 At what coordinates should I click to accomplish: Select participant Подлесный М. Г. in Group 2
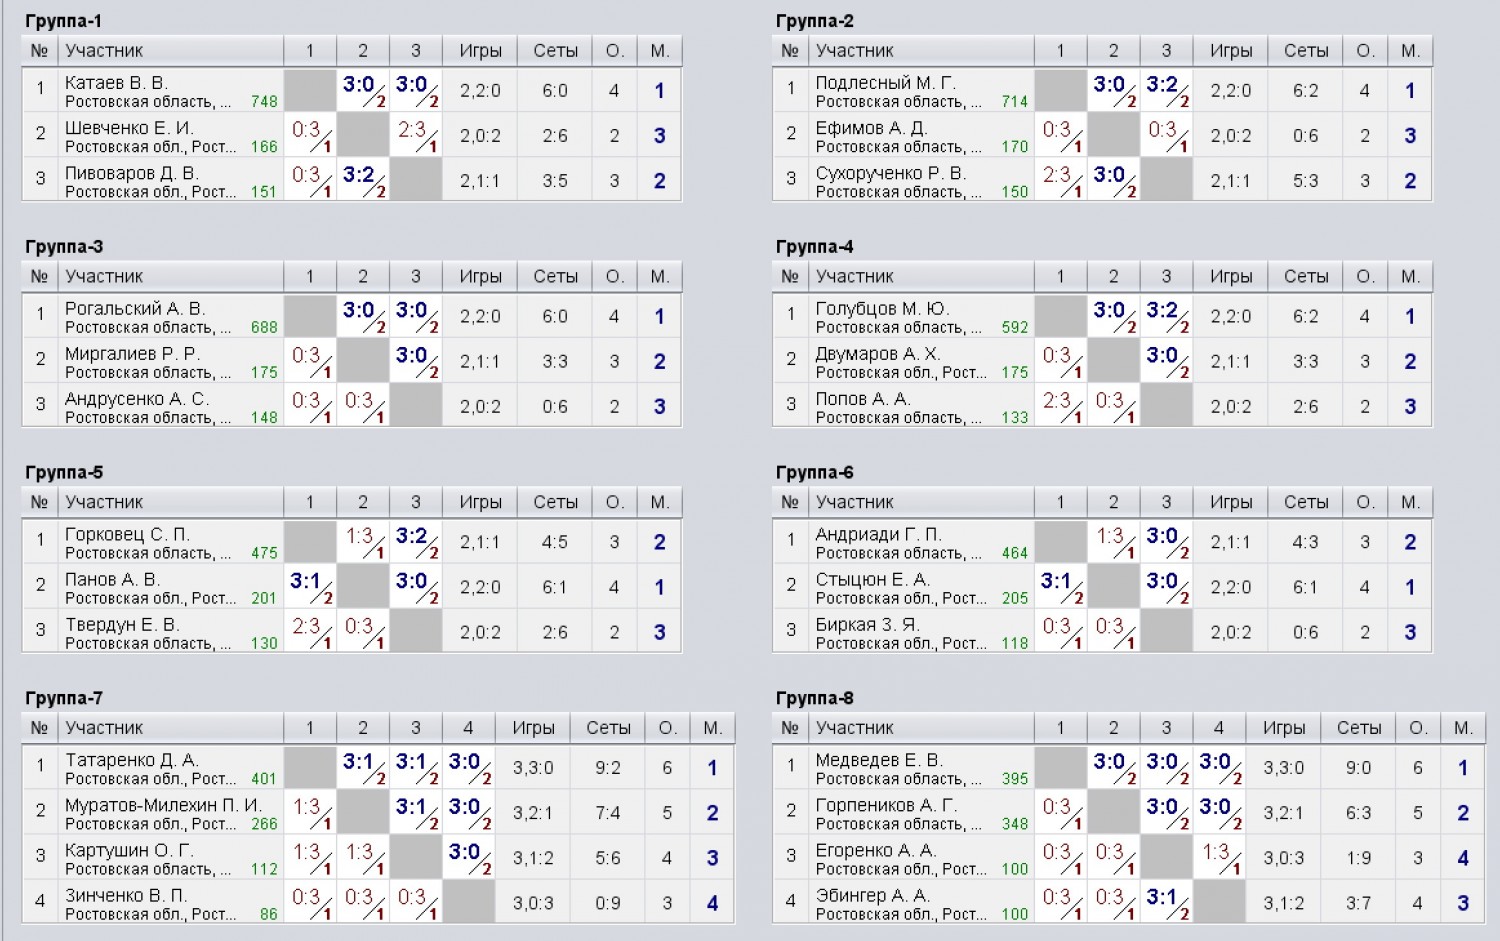click(885, 83)
